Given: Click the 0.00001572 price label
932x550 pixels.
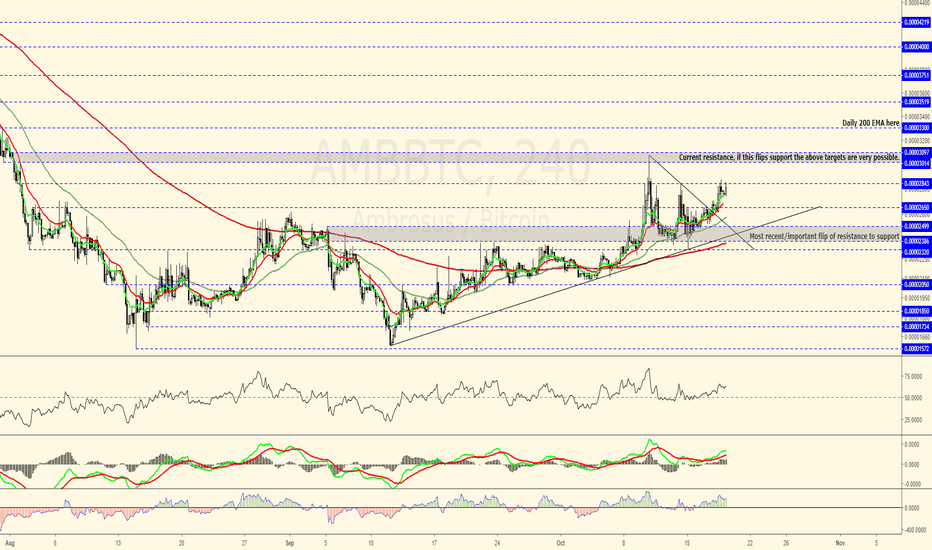Looking at the screenshot, I should [x=916, y=349].
